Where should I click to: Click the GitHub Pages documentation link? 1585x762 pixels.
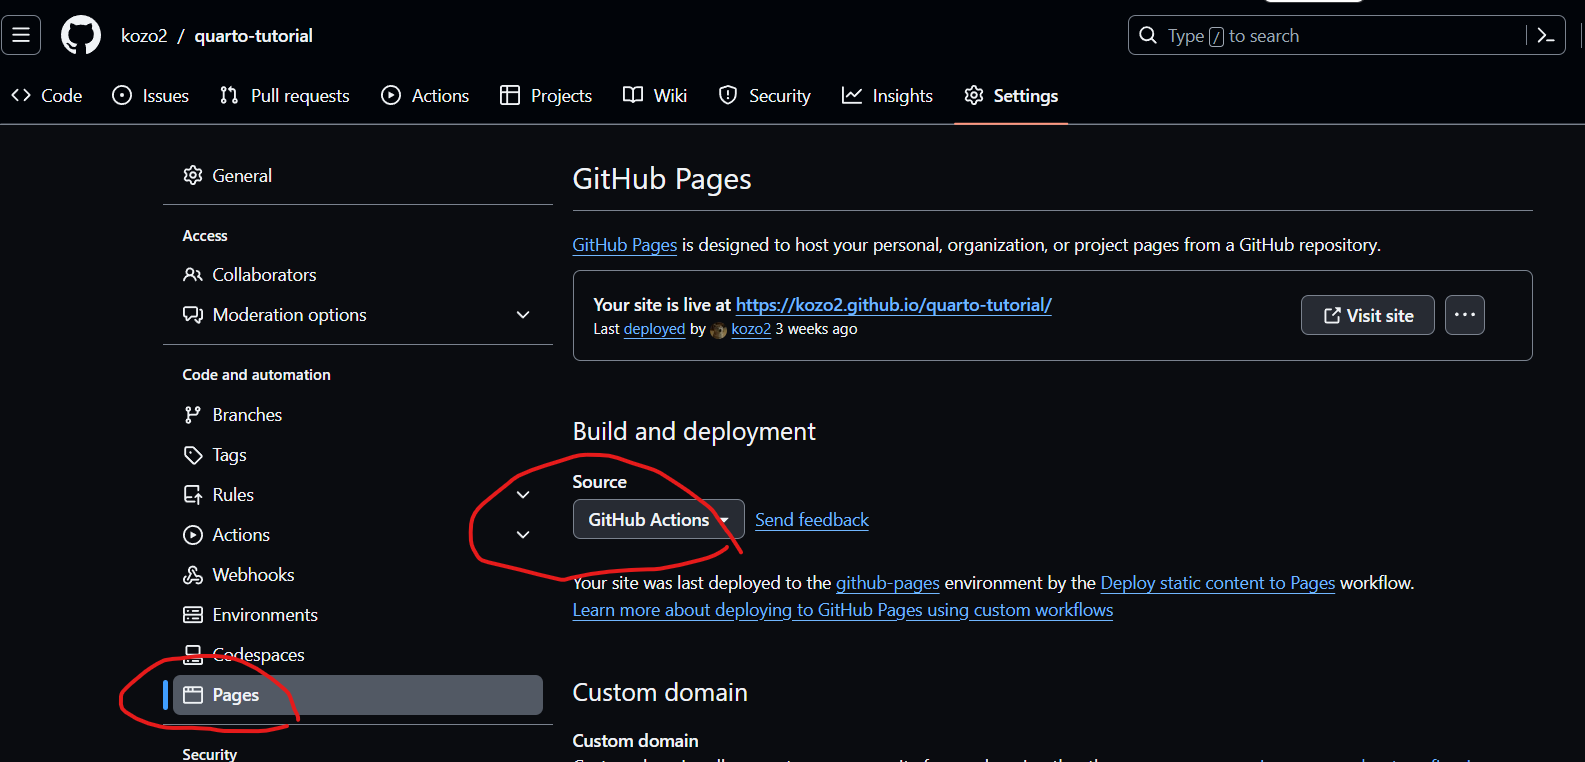(x=625, y=245)
